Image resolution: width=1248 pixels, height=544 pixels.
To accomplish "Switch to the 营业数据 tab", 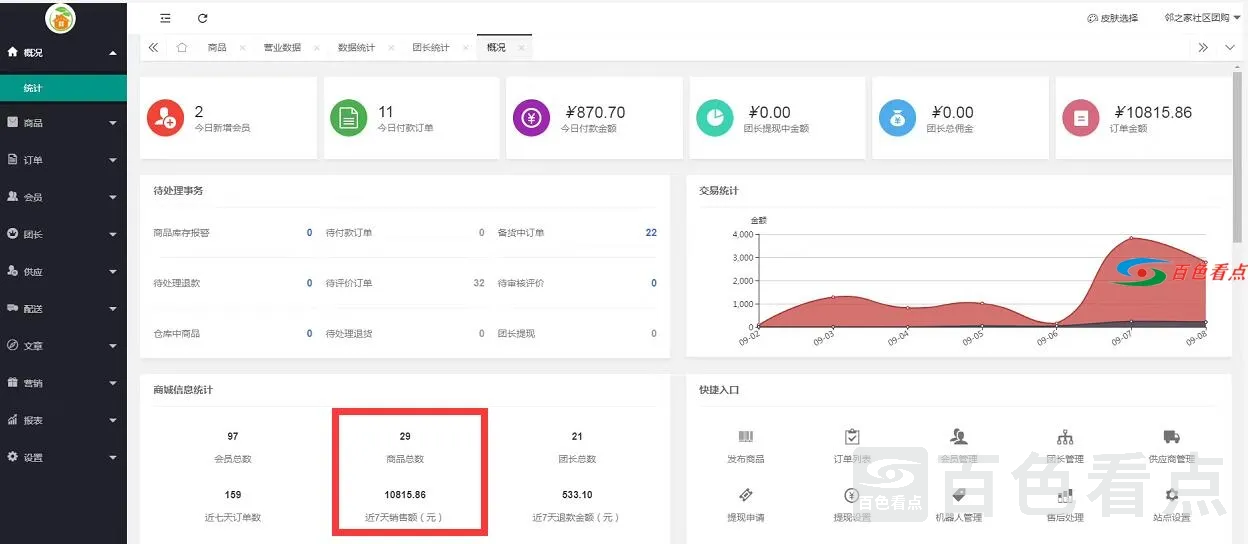I will 282,47.
